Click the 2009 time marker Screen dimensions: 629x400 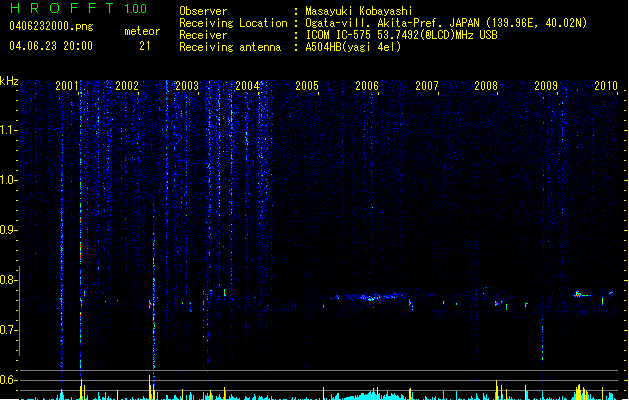(x=546, y=85)
